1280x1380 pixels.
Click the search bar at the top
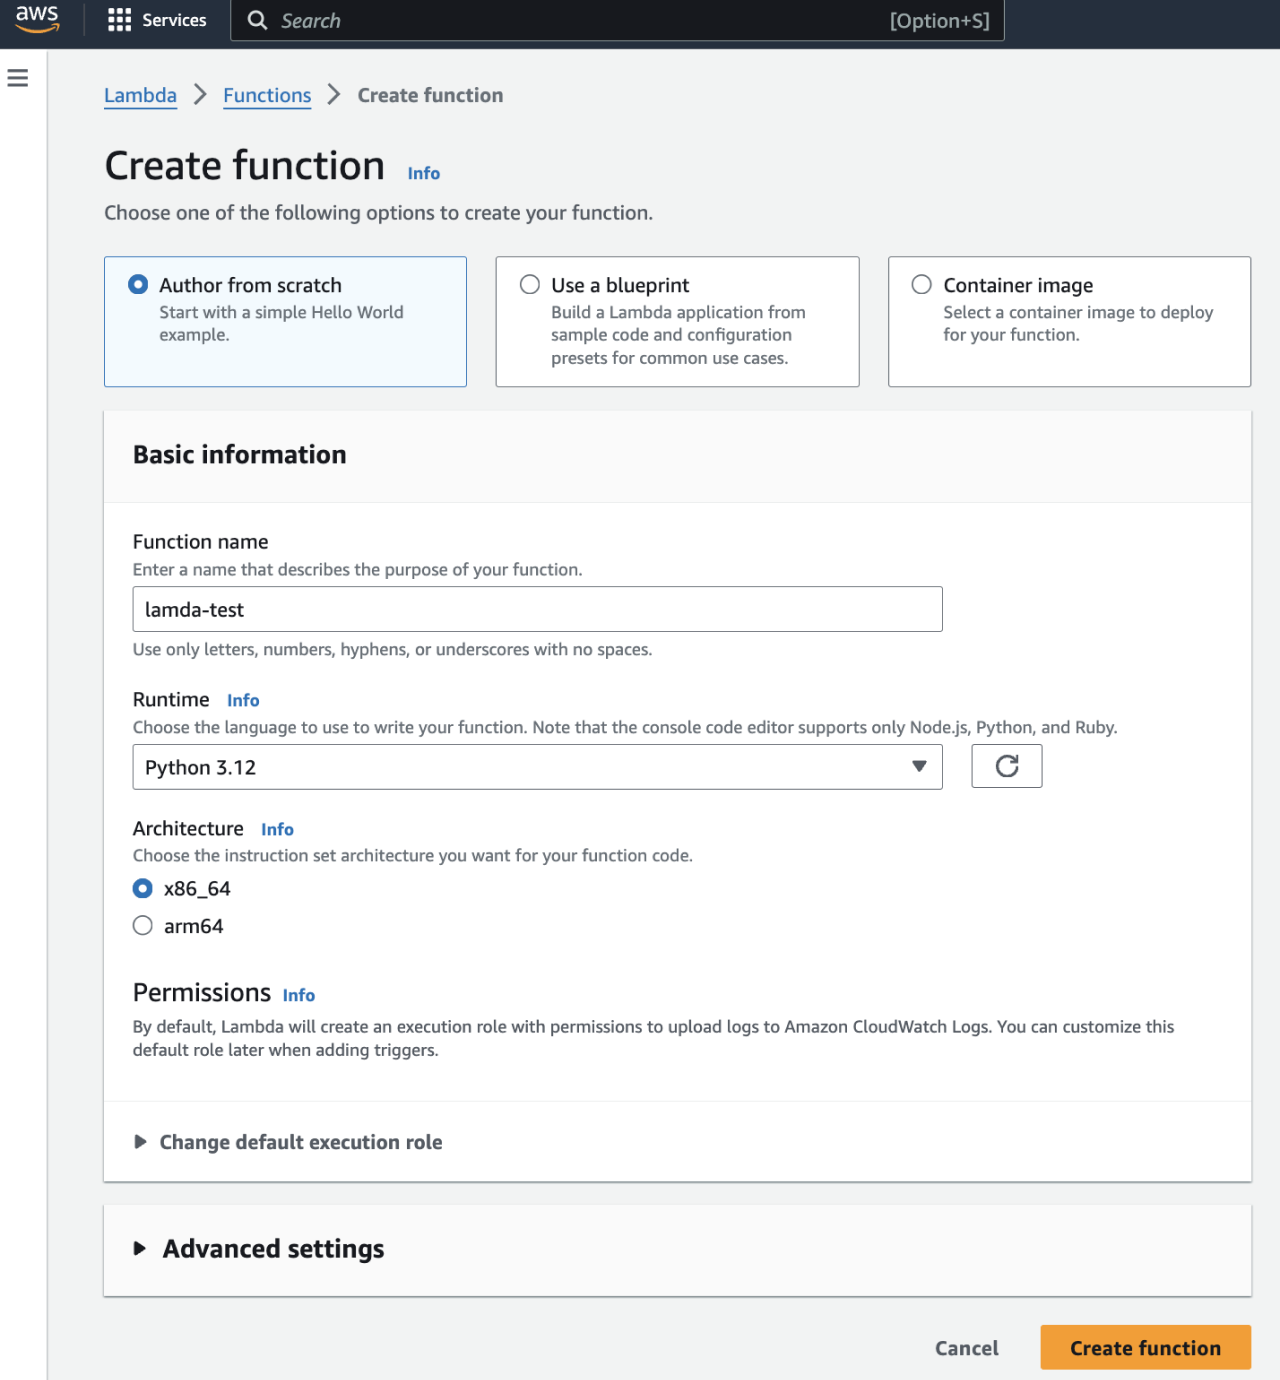(600, 20)
